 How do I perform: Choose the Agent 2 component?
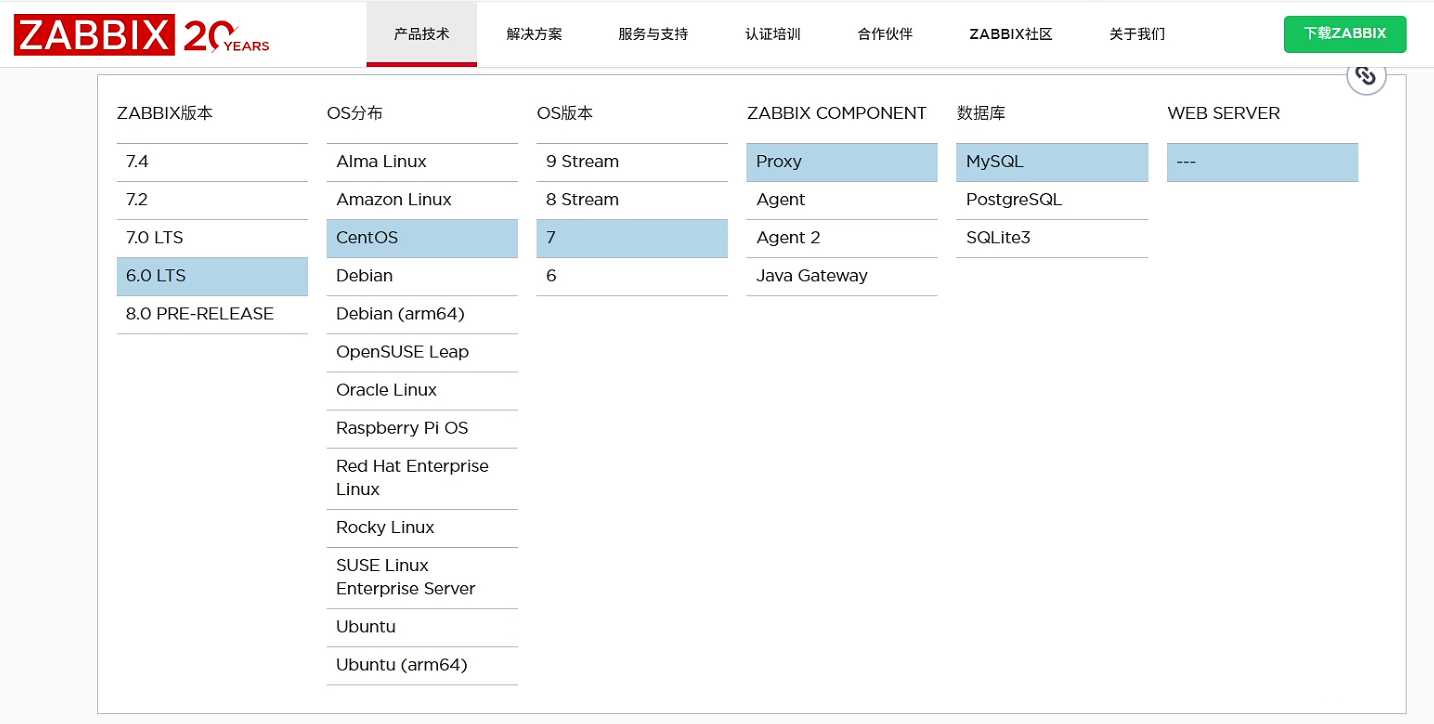pos(842,238)
